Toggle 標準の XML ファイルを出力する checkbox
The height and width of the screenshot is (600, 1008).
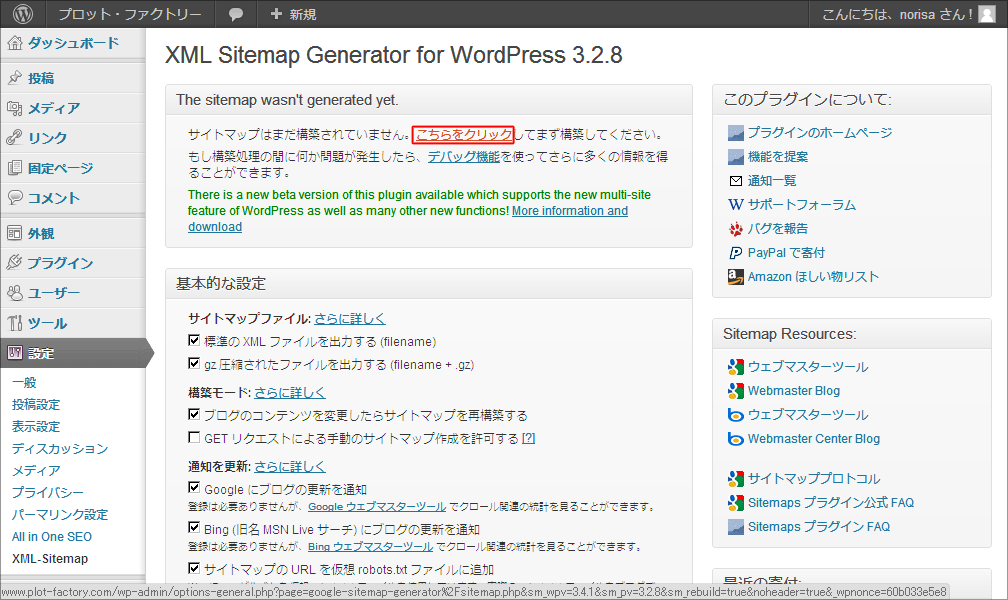[194, 340]
